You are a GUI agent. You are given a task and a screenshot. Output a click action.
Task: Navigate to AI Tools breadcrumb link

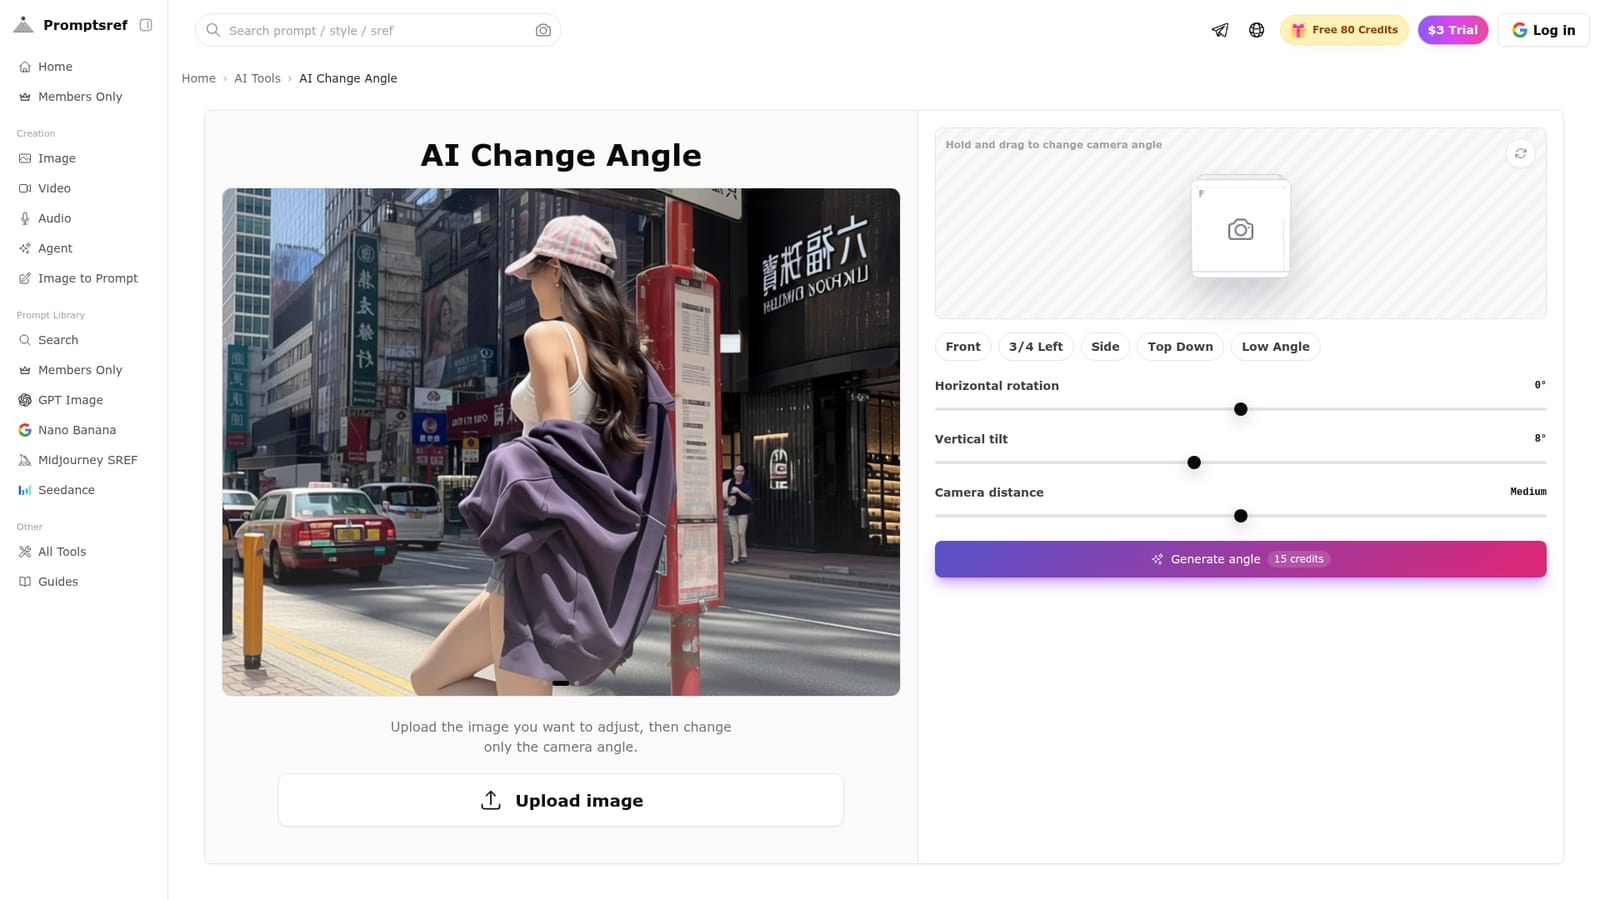[257, 78]
